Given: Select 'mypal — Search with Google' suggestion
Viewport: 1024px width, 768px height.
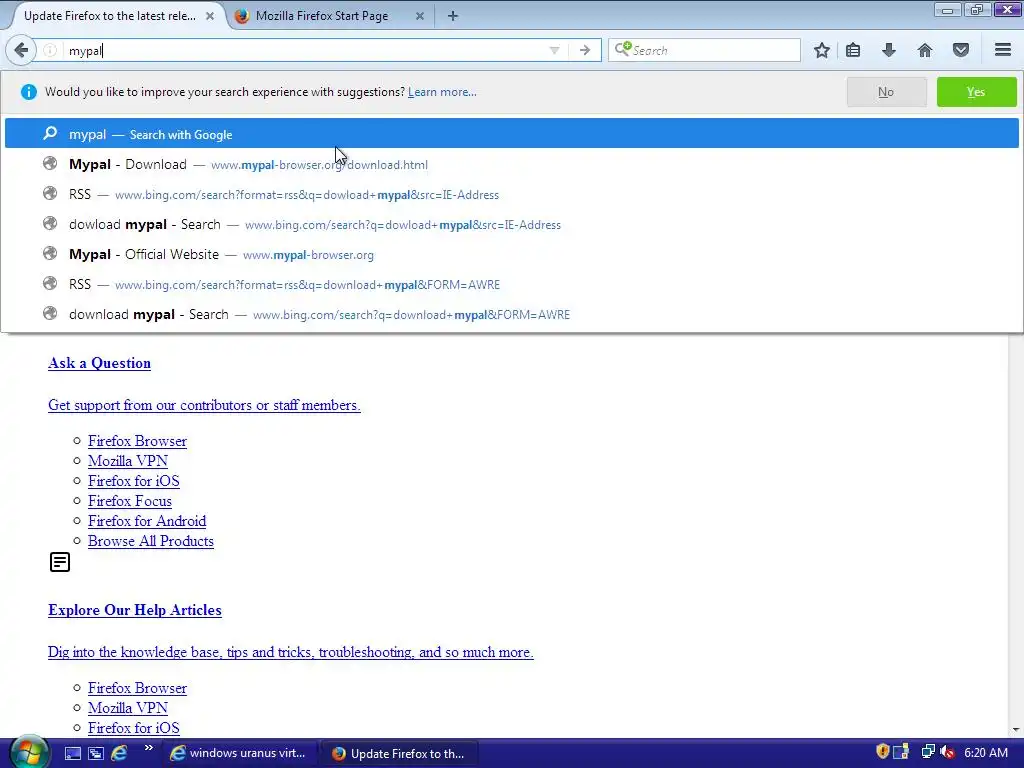Looking at the screenshot, I should point(511,134).
